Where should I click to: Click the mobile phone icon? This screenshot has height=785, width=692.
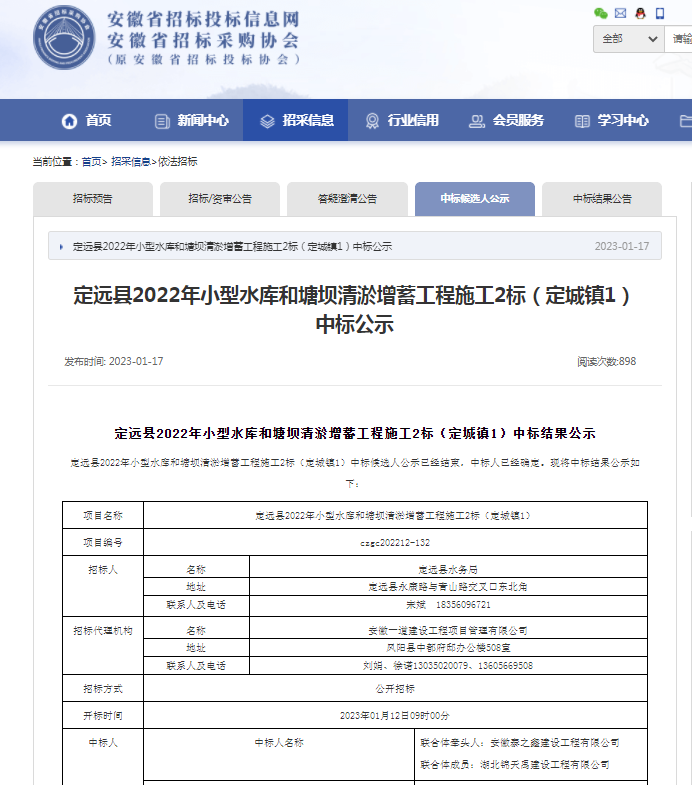tap(661, 13)
